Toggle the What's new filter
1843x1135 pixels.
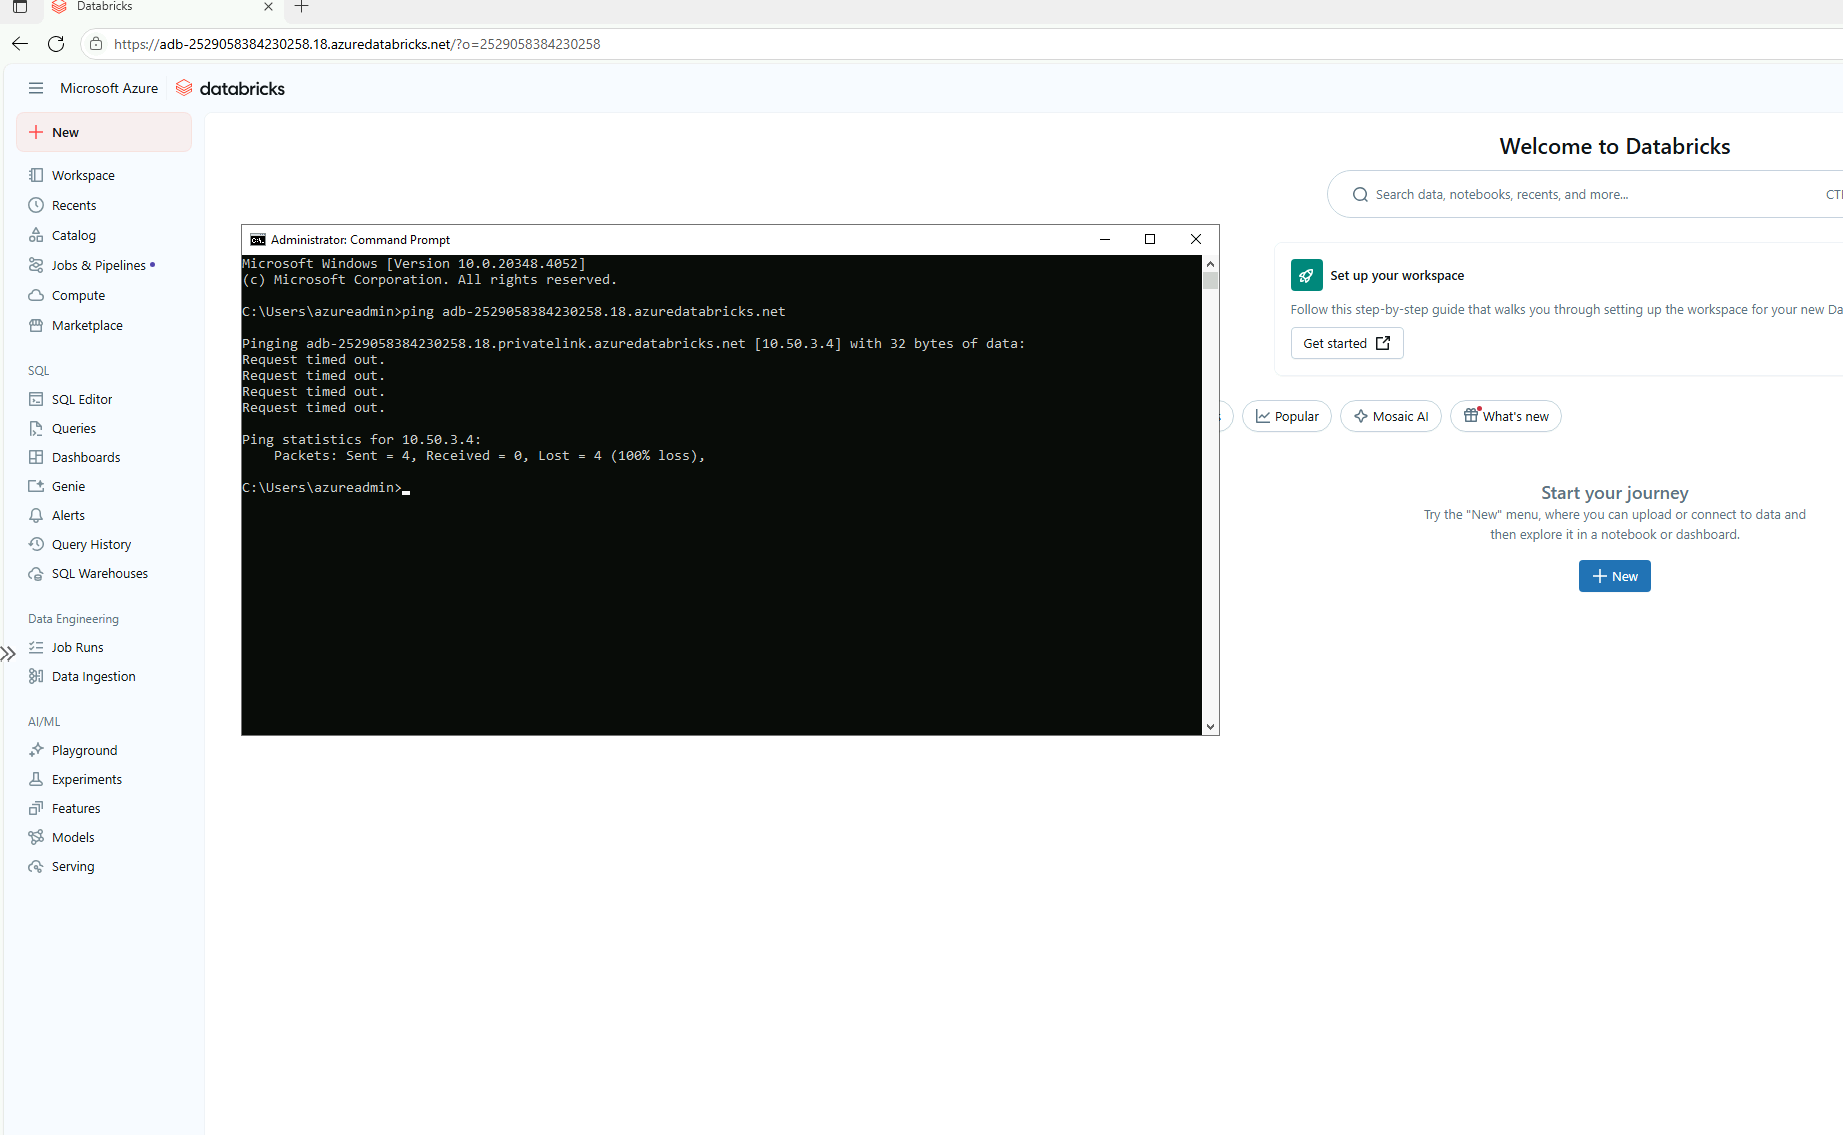(x=1505, y=416)
